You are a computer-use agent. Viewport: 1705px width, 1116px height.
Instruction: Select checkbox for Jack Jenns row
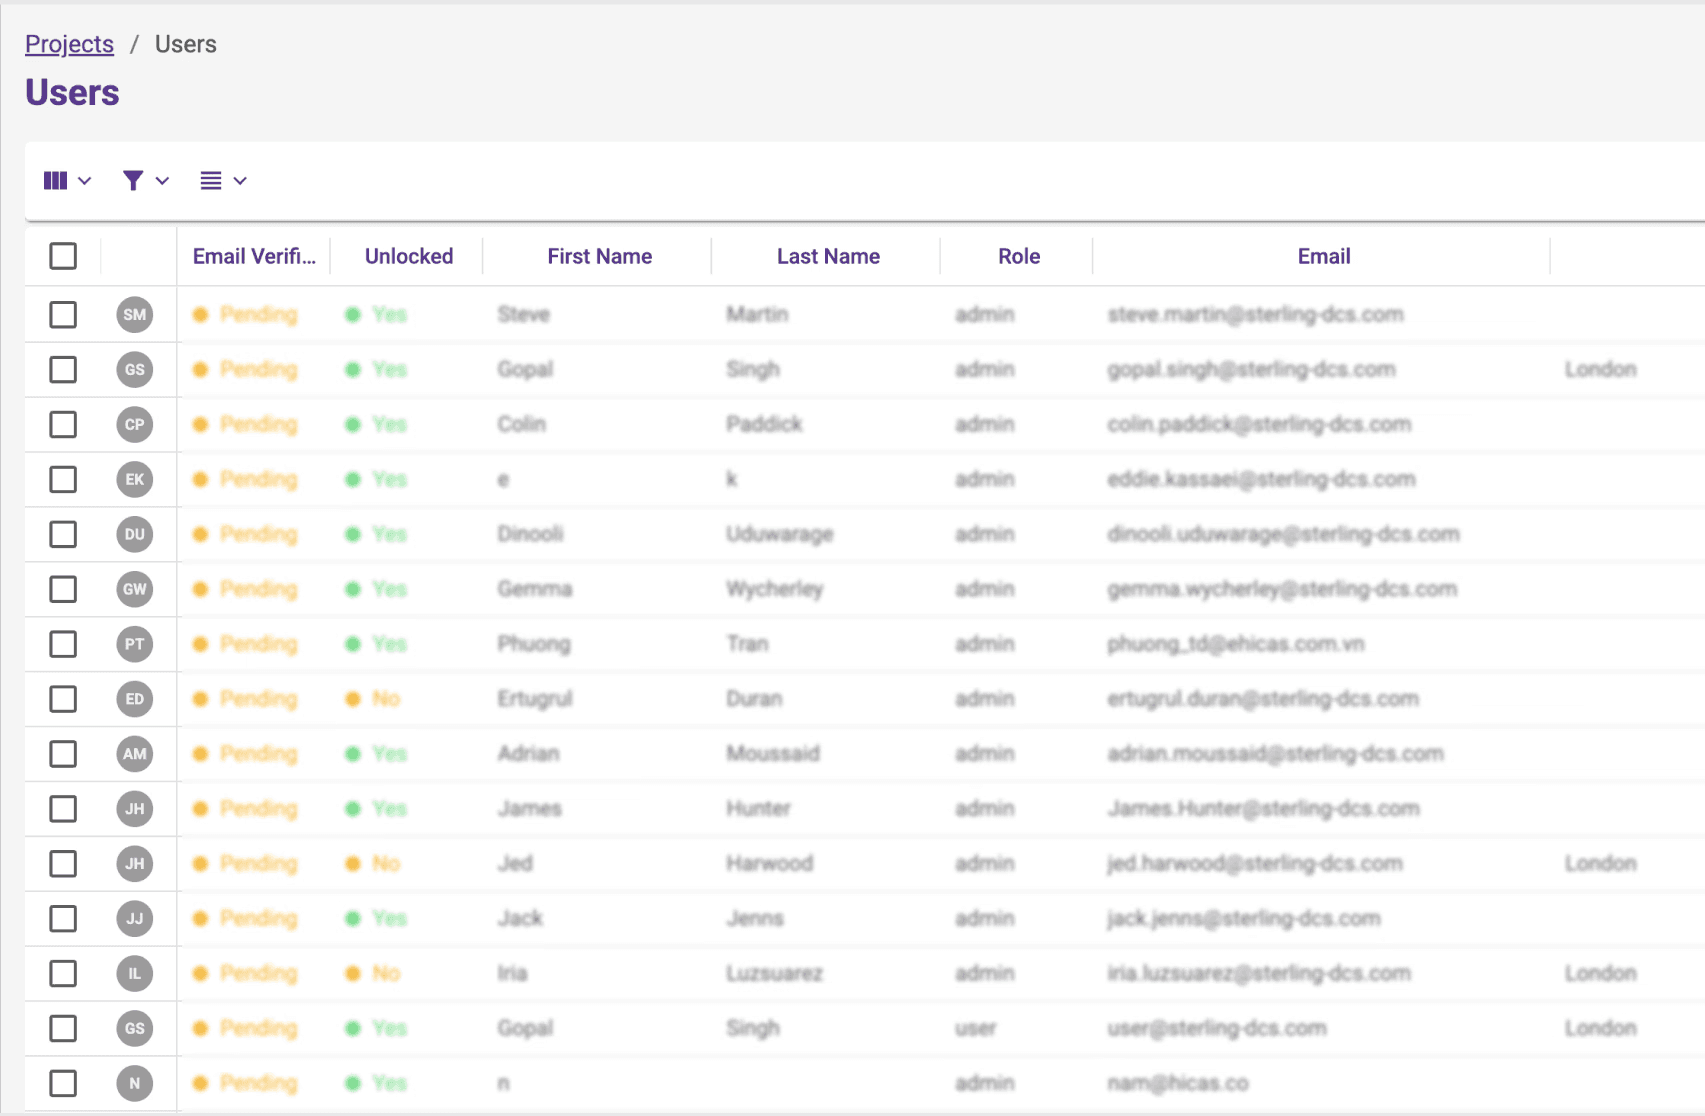click(x=63, y=919)
